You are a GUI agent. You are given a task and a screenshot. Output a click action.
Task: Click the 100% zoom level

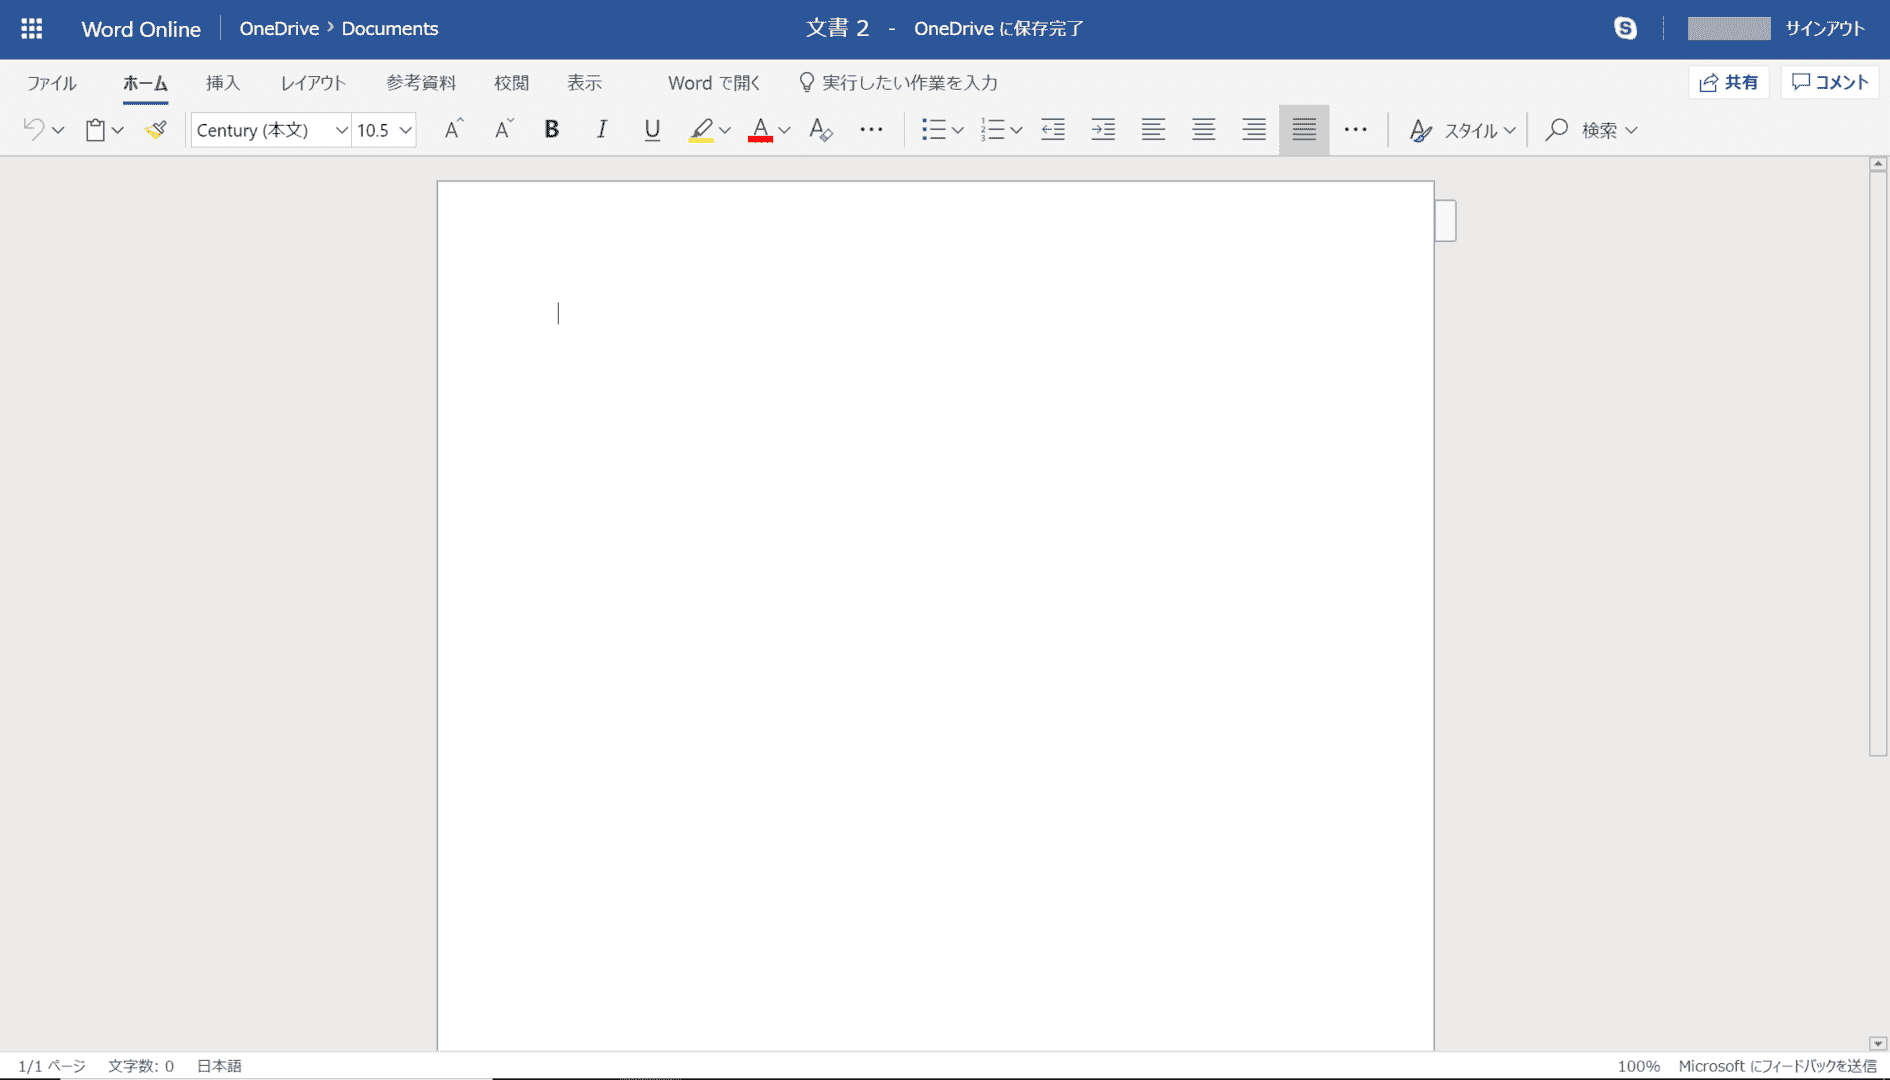(x=1638, y=1066)
